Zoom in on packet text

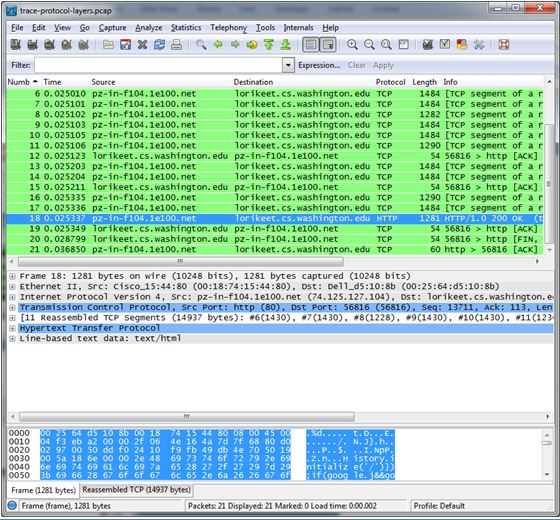point(352,45)
